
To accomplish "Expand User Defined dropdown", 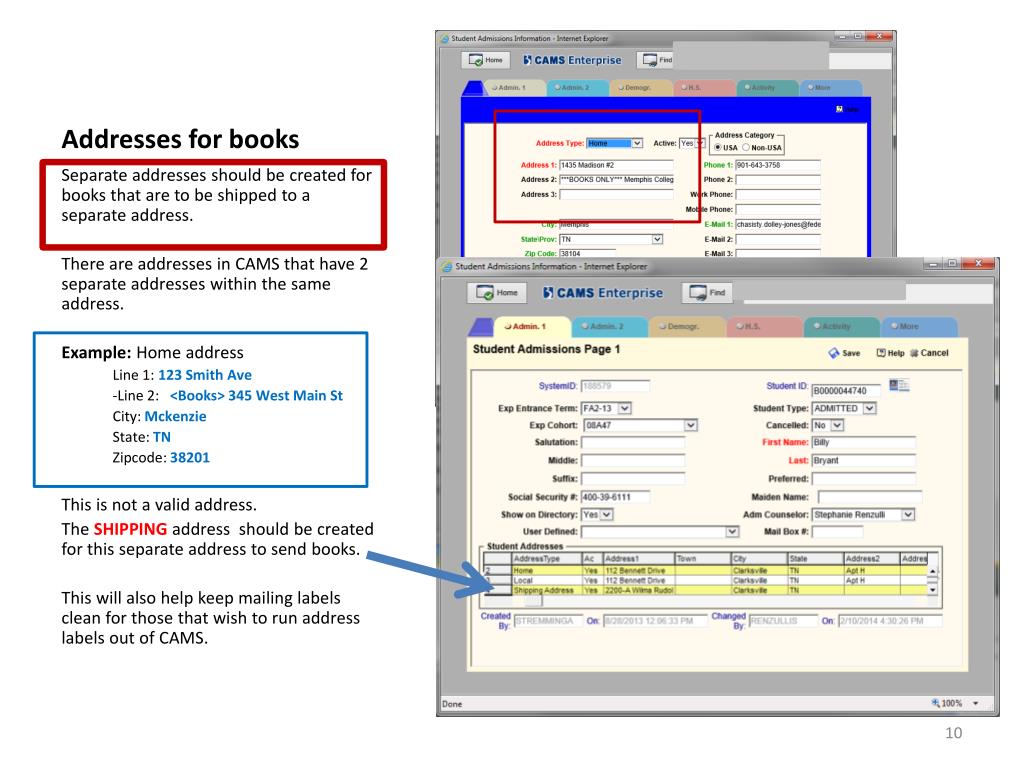I will [x=732, y=532].
